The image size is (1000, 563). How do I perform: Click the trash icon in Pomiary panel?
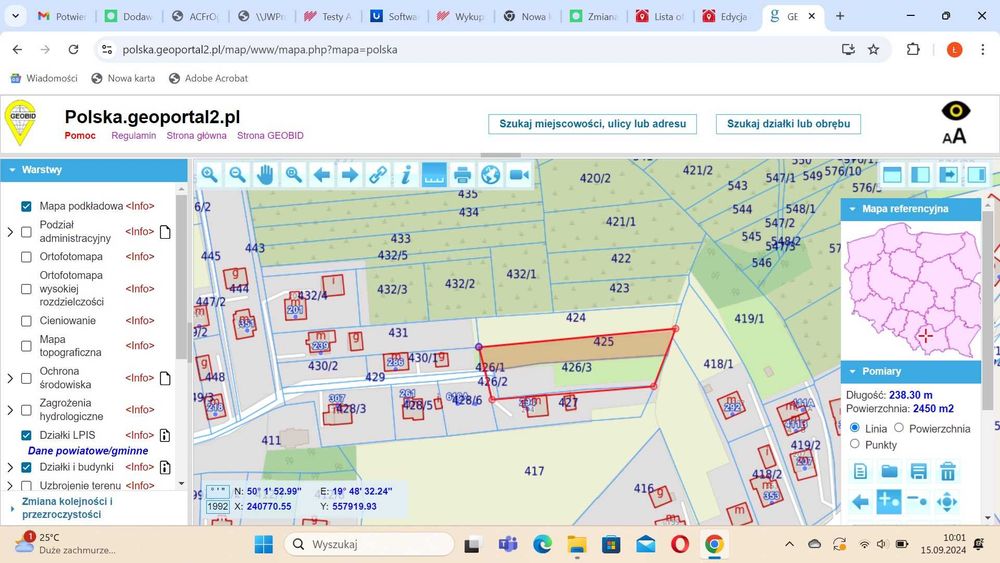(948, 472)
